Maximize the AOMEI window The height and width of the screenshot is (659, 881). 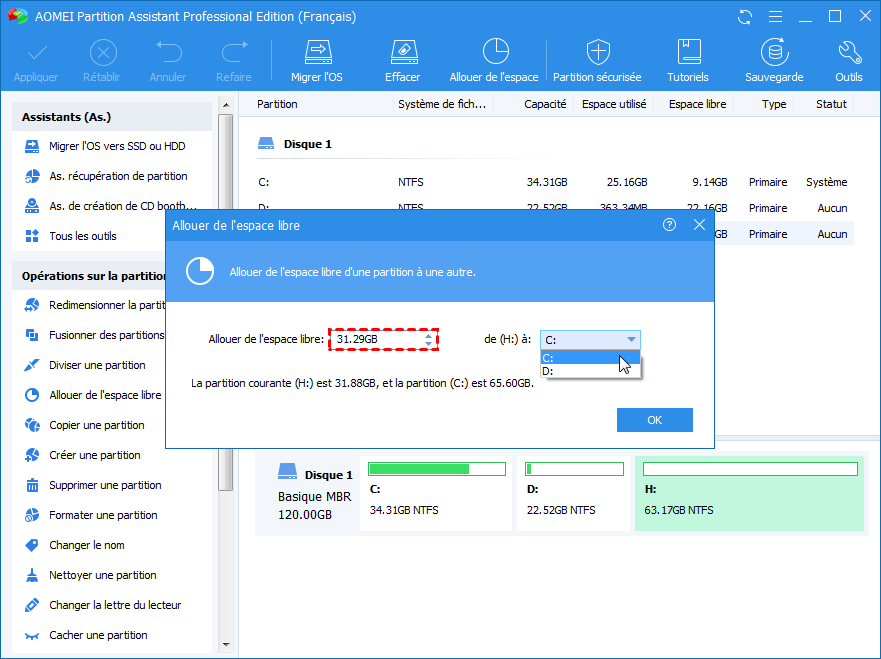click(x=835, y=16)
